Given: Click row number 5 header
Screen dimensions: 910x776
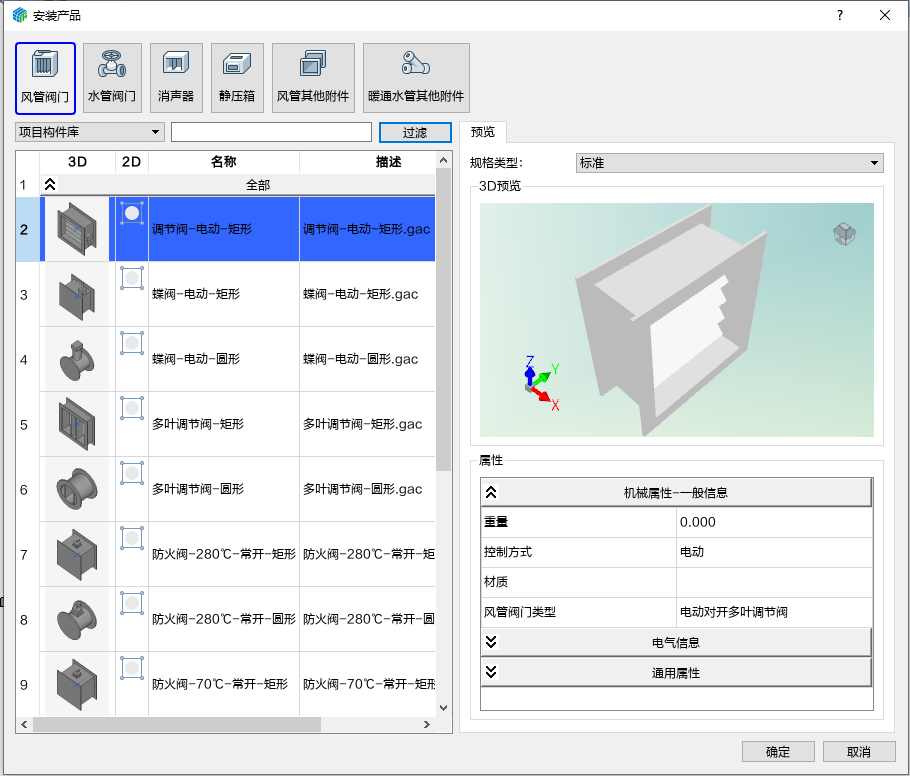Looking at the screenshot, I should 27,424.
